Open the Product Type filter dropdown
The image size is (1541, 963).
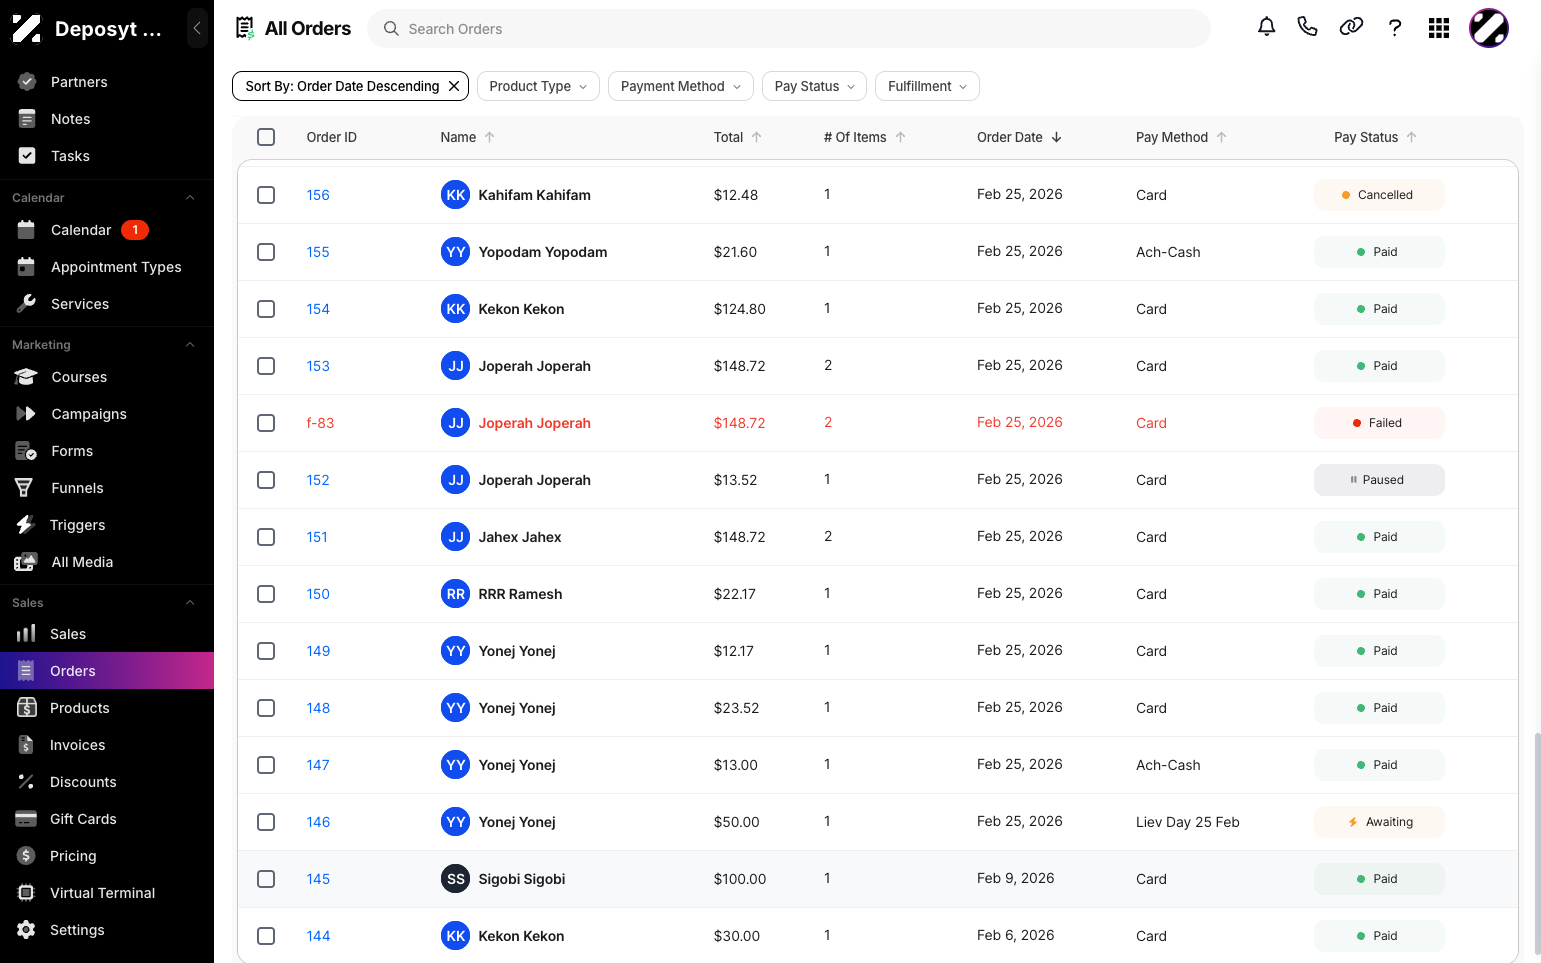tap(538, 86)
